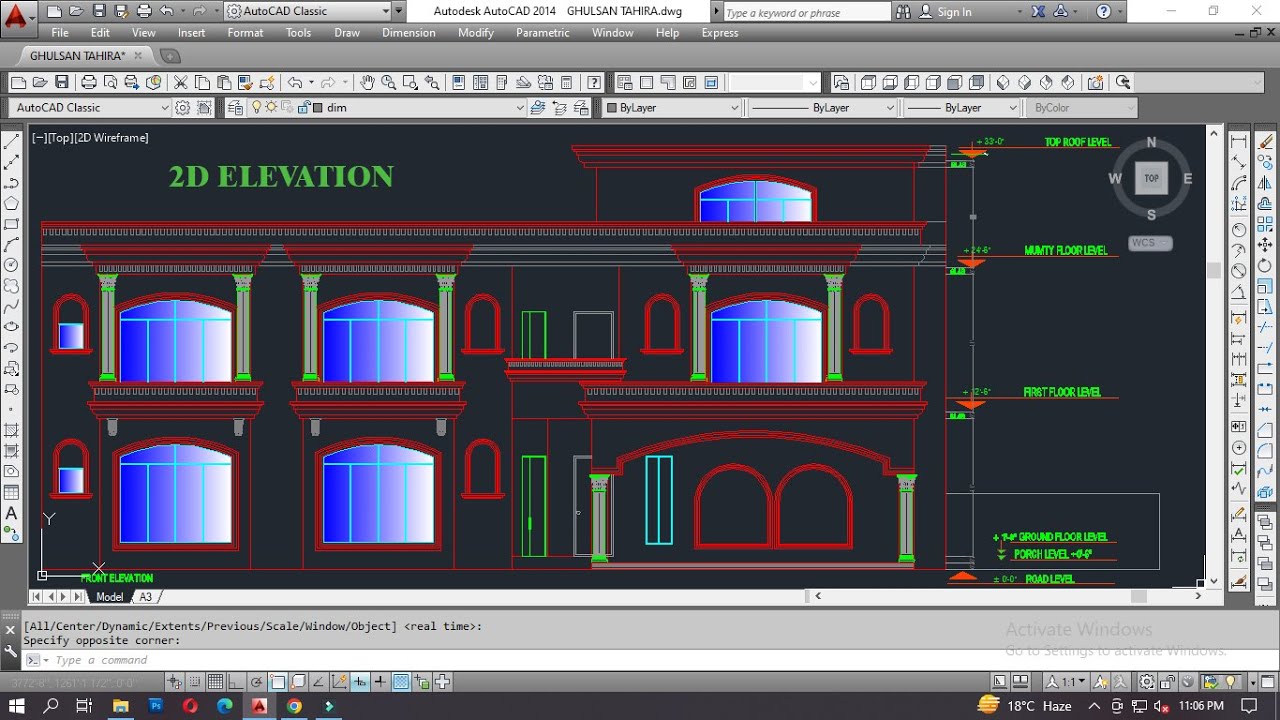Click the Zoom Previous icon
The image size is (1280, 720).
click(x=432, y=82)
